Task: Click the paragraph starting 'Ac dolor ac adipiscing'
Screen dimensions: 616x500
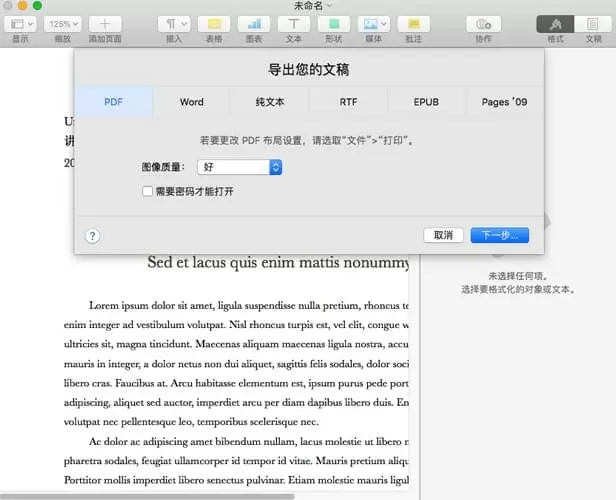Action: click(236, 461)
